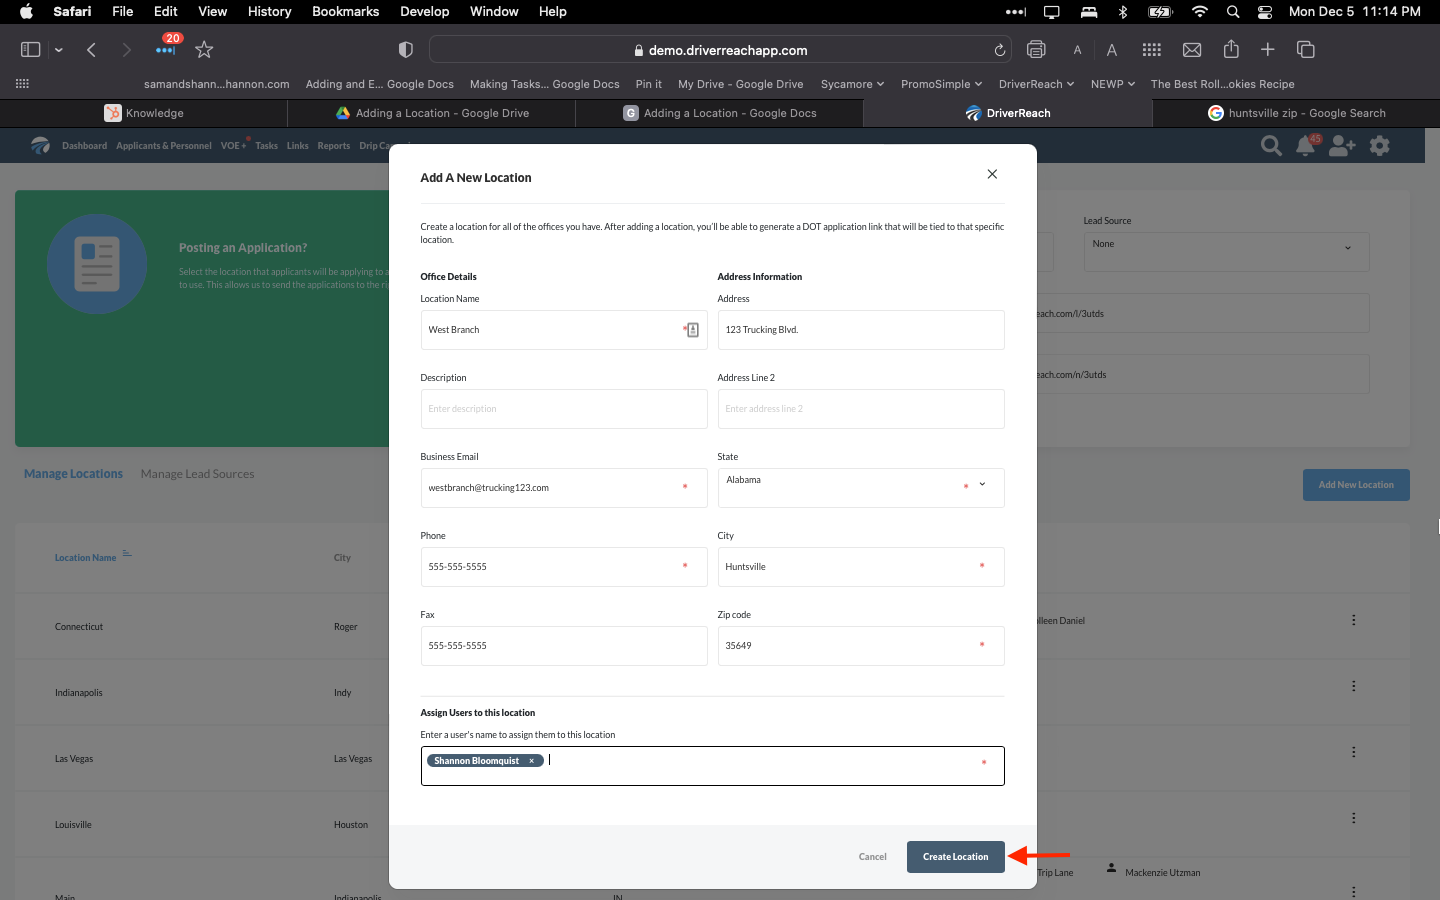
Task: Switch to huntsville zip Google Search tab
Action: pos(1295,113)
